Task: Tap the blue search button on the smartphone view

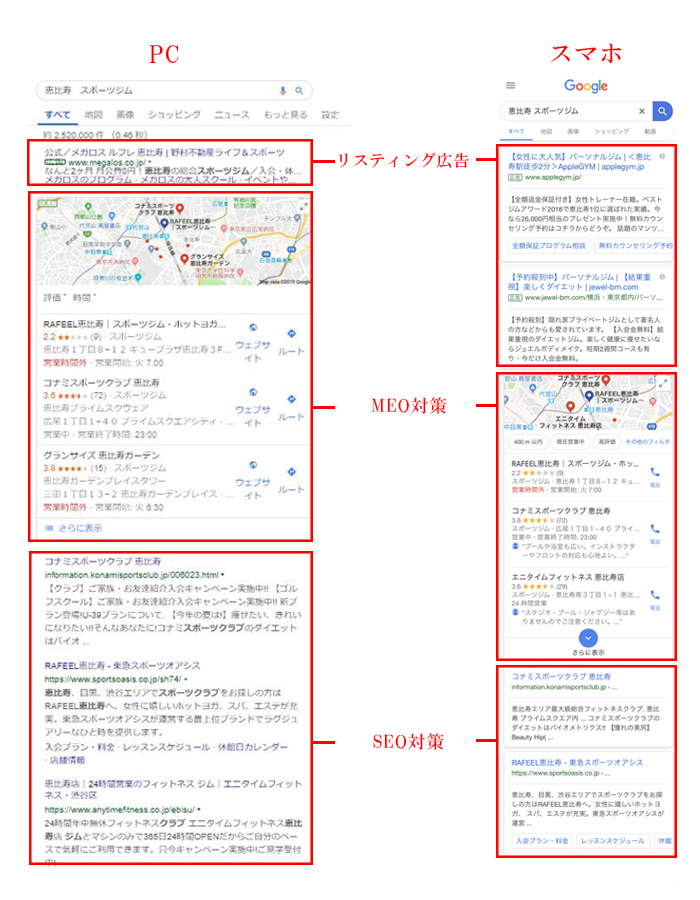Action: tap(662, 111)
